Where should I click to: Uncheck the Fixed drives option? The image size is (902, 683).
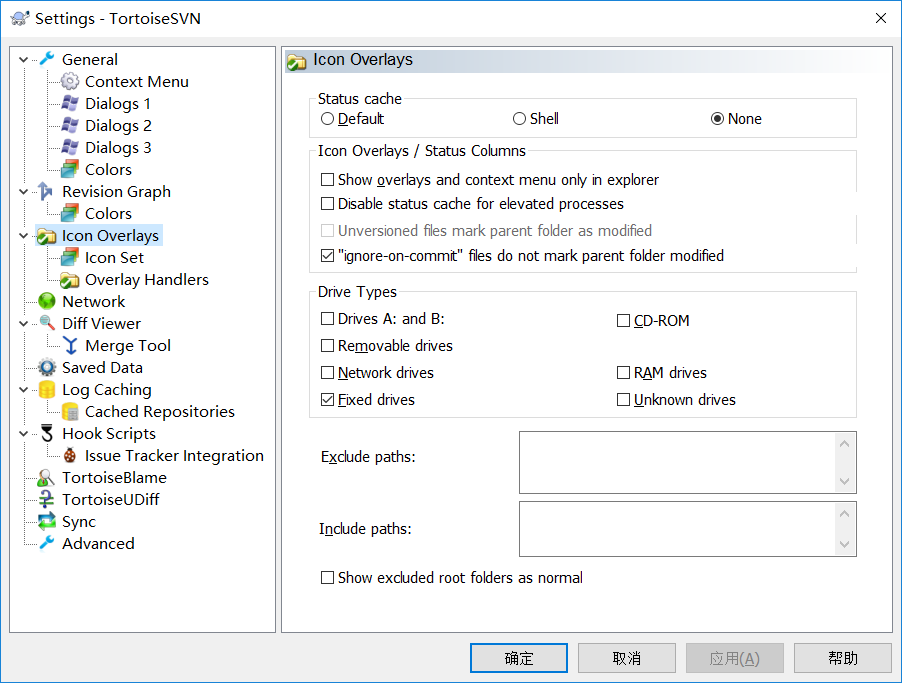point(327,399)
